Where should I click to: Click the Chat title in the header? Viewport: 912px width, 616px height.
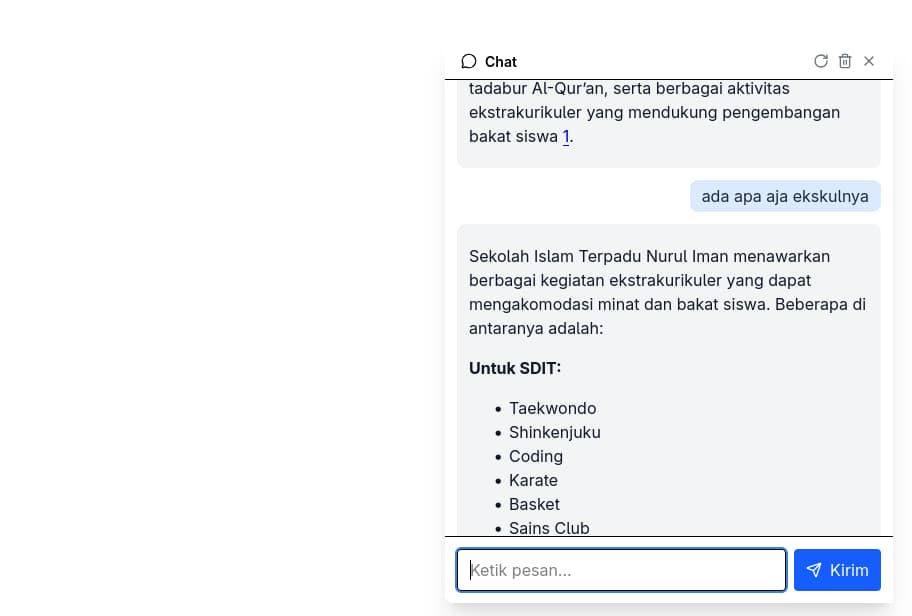[501, 61]
